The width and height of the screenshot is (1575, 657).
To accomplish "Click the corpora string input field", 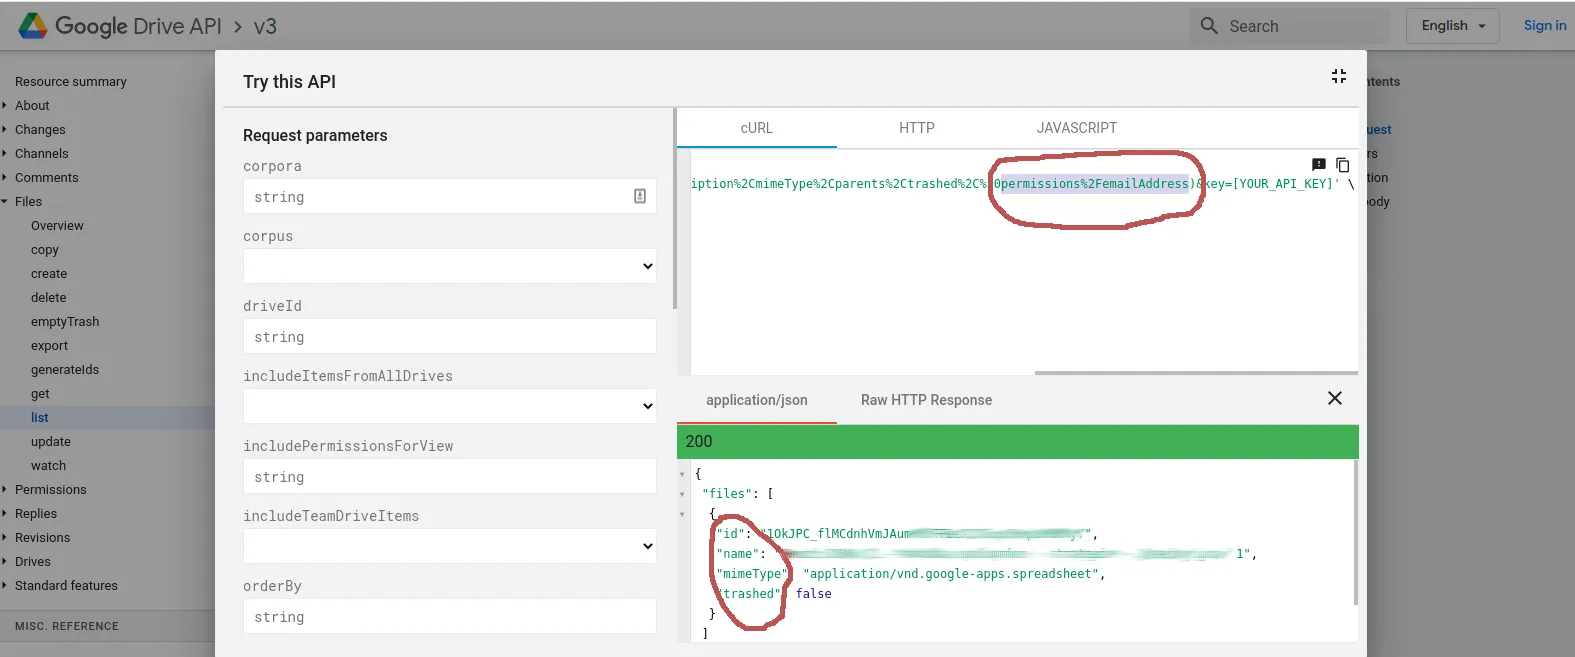I will pyautogui.click(x=450, y=196).
